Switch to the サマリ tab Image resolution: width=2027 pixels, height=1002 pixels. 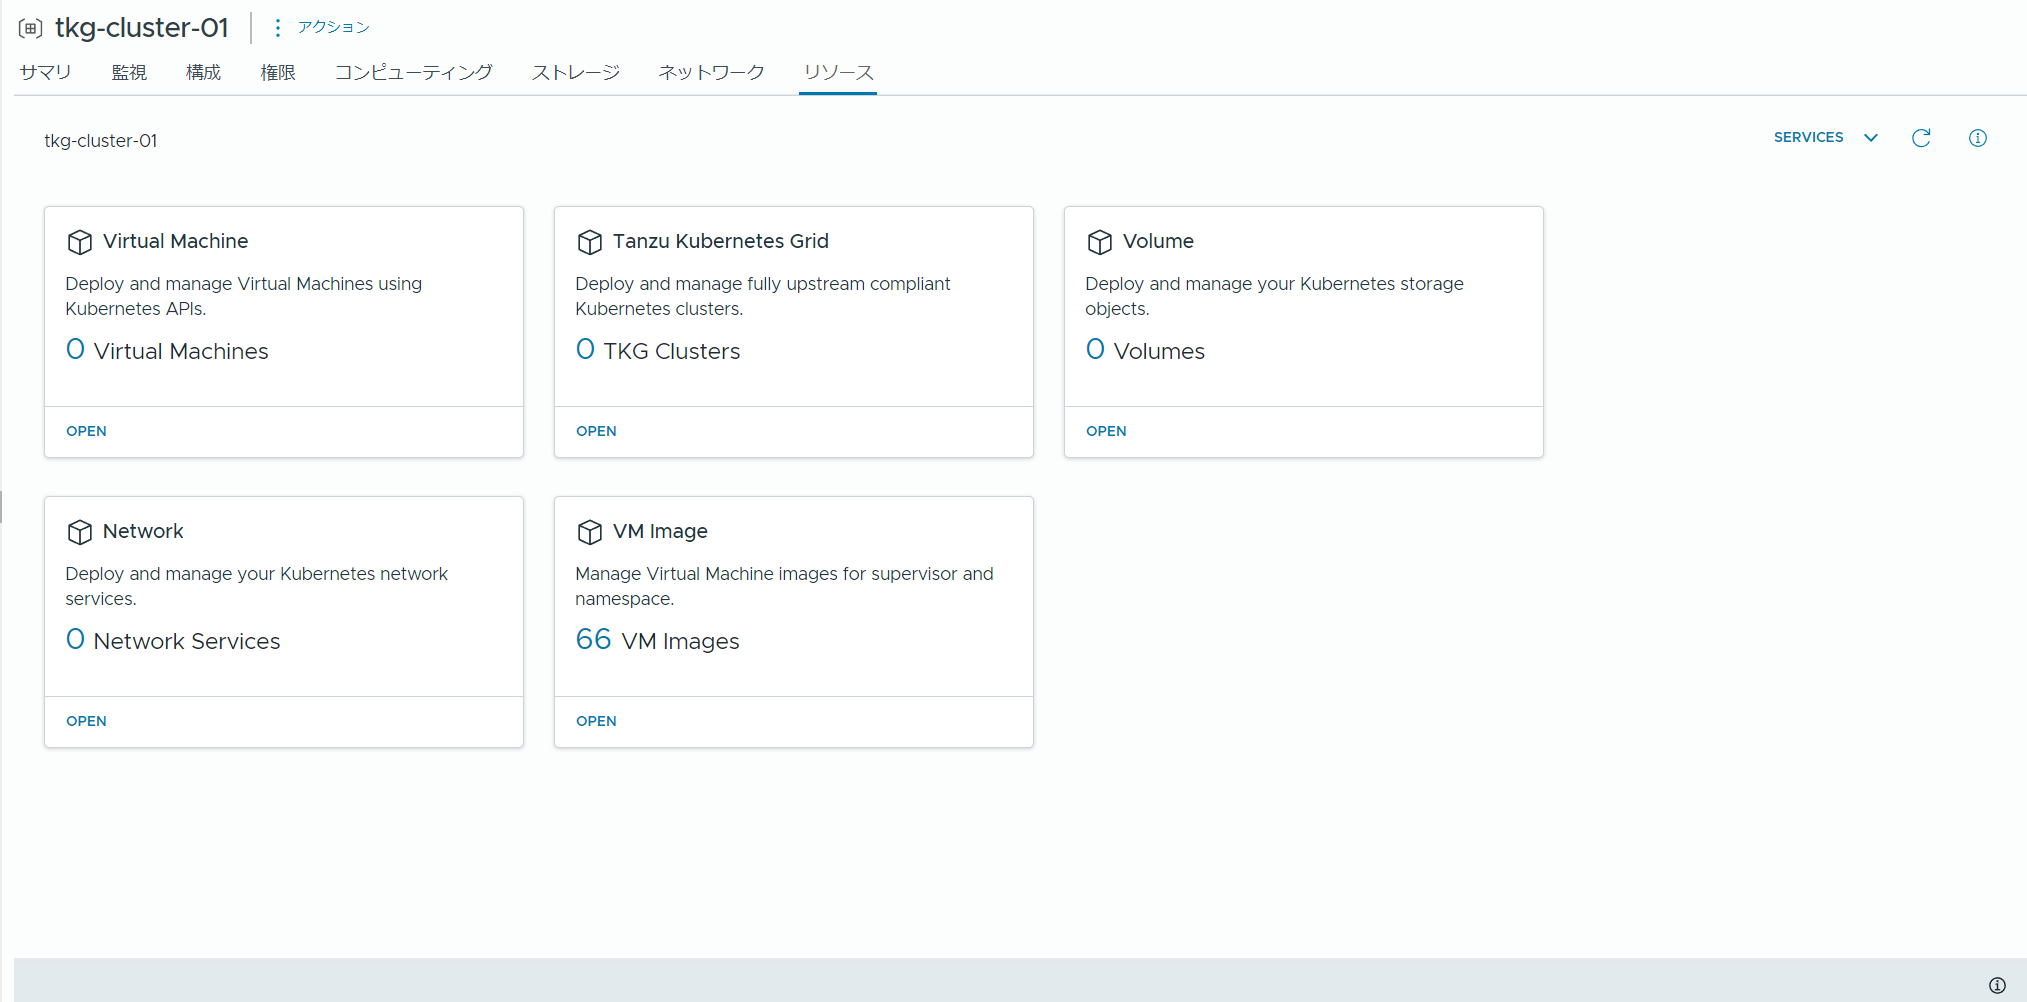[45, 71]
